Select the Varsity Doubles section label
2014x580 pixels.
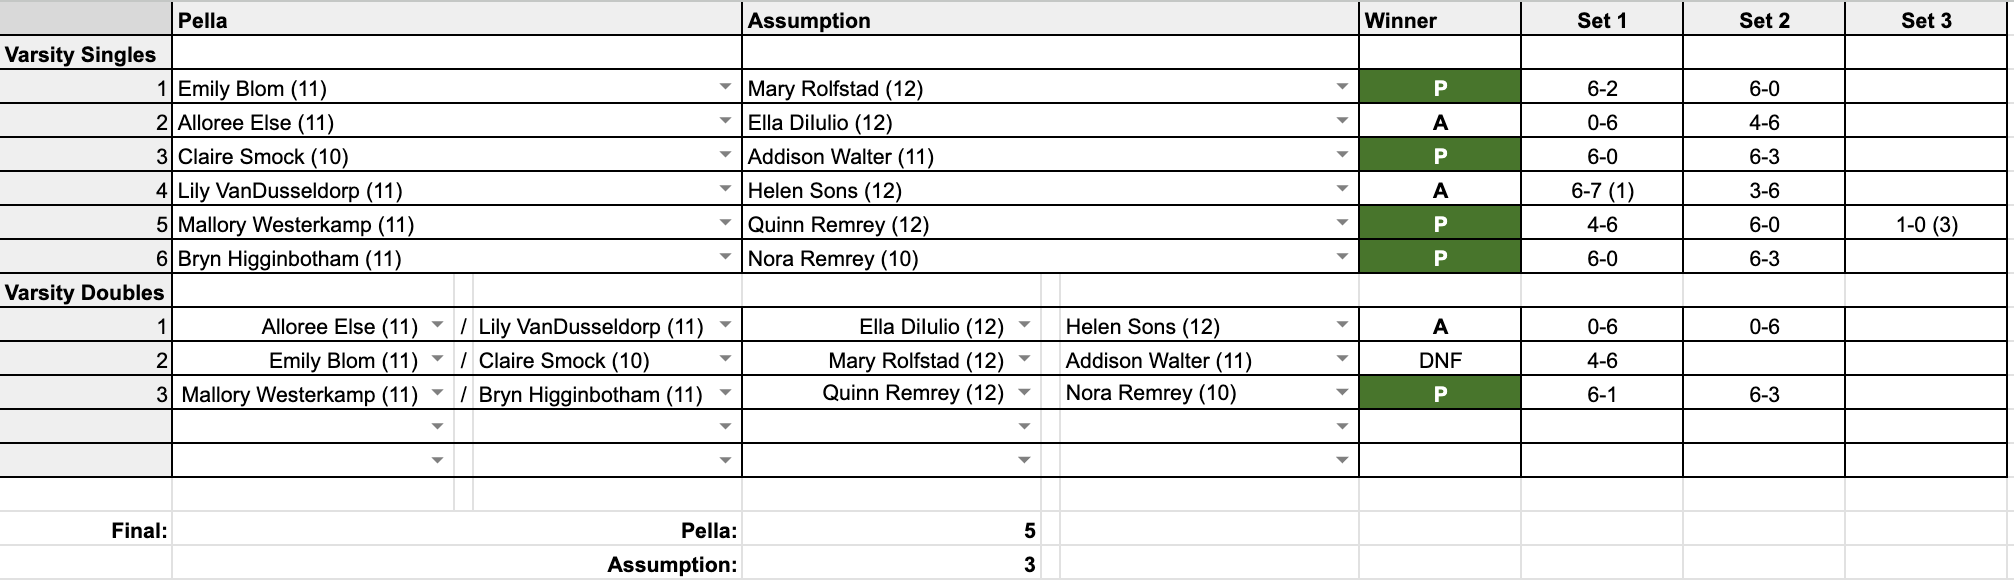pos(85,292)
